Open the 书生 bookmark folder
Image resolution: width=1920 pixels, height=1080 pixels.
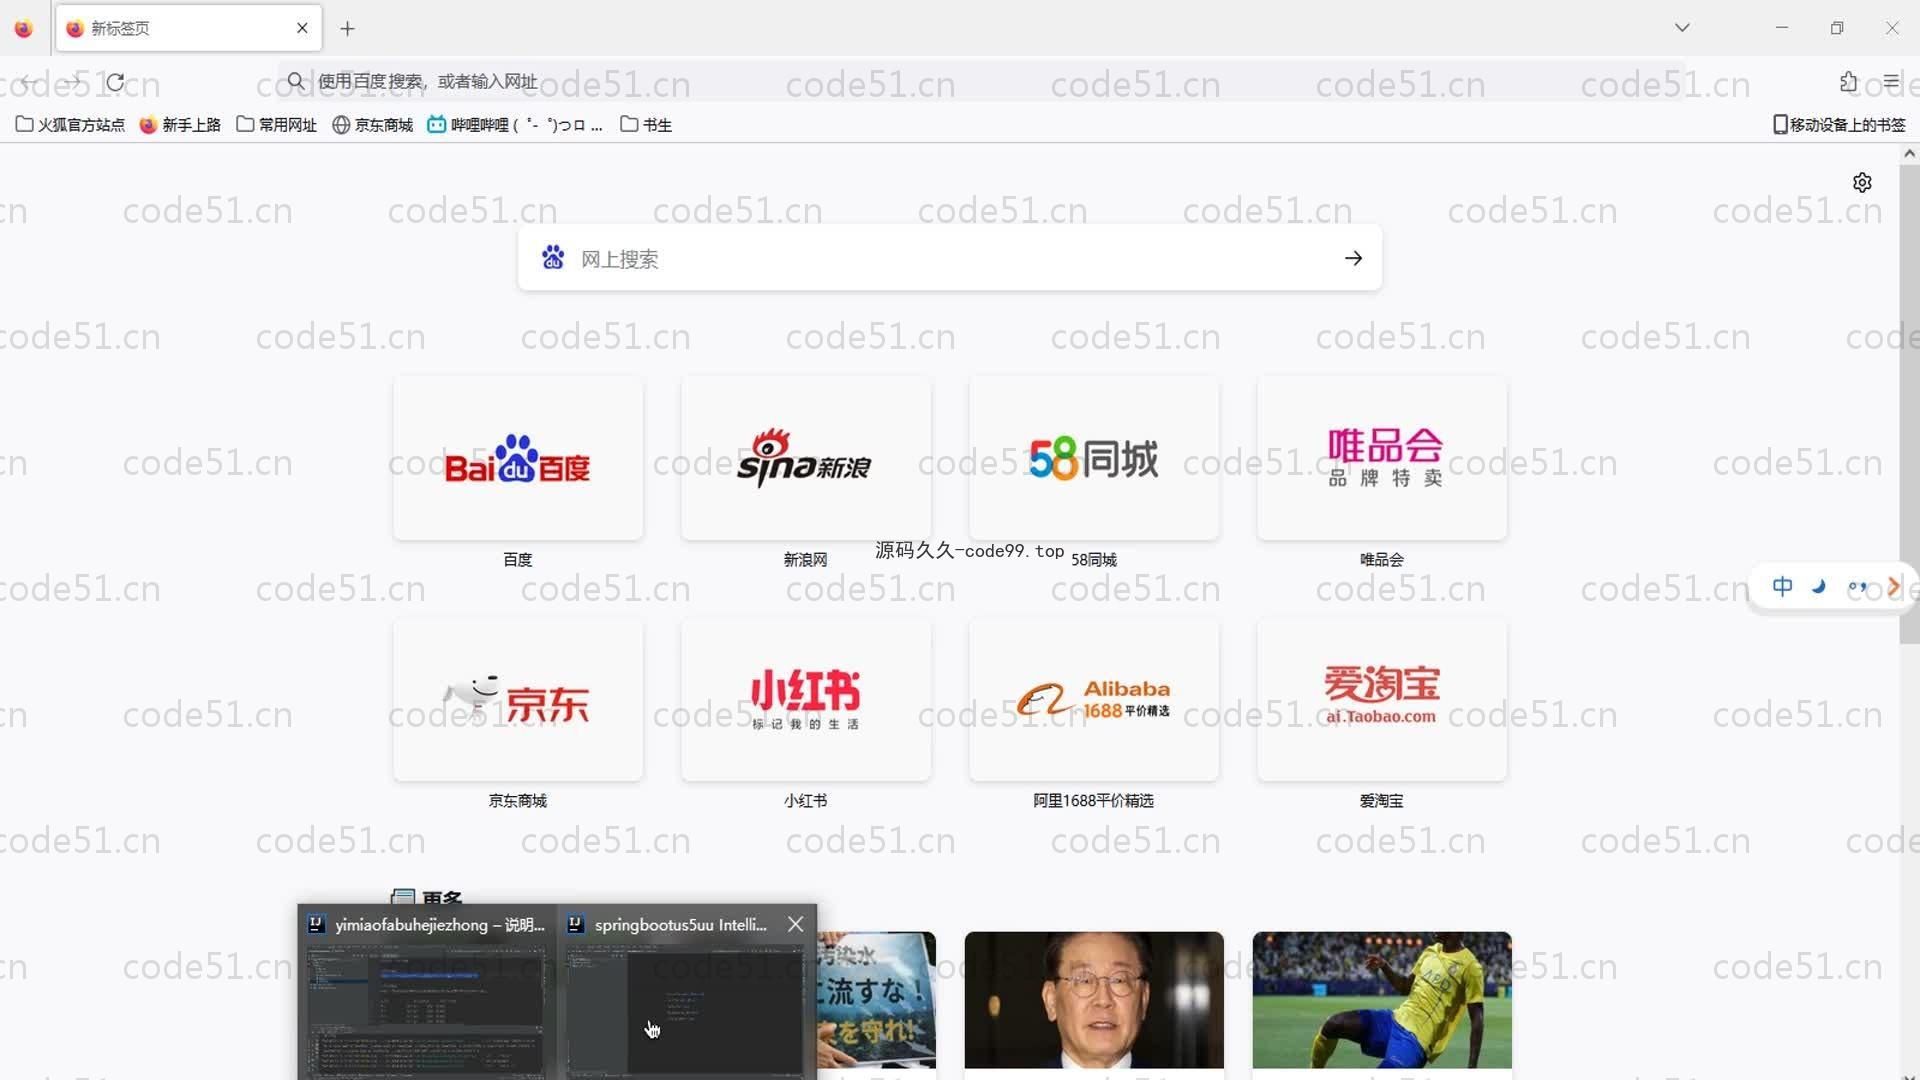(646, 125)
